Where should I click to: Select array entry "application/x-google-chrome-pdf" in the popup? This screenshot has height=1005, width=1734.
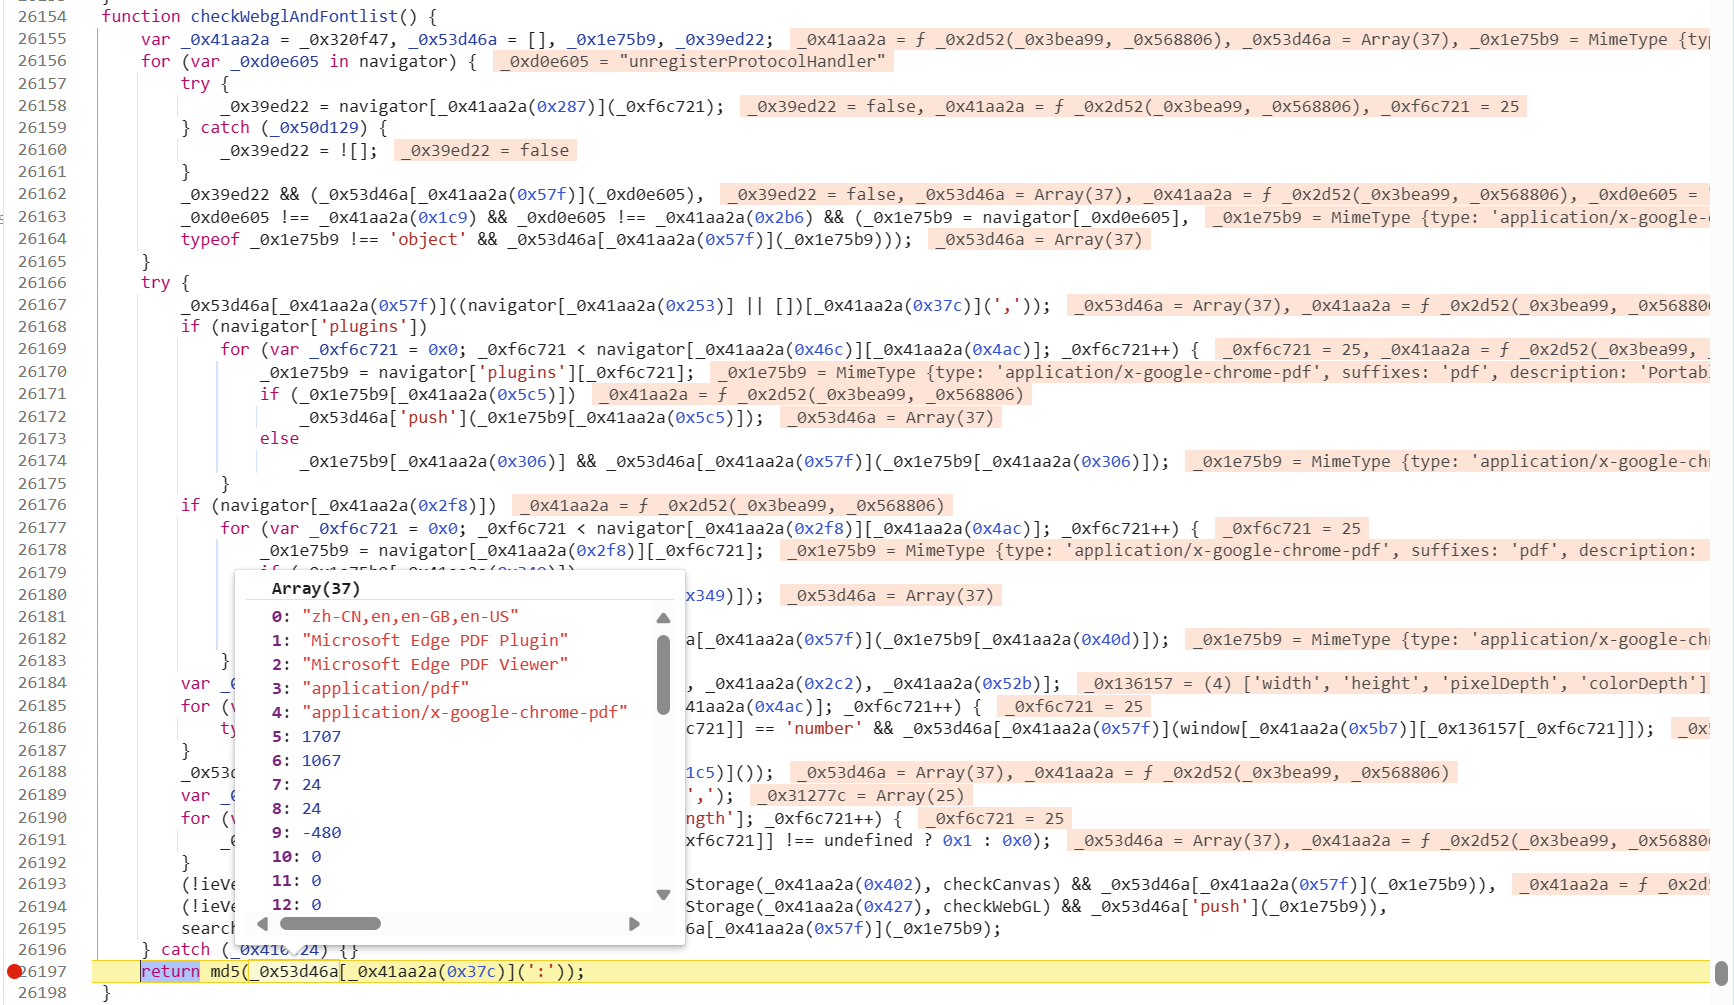tap(465, 713)
